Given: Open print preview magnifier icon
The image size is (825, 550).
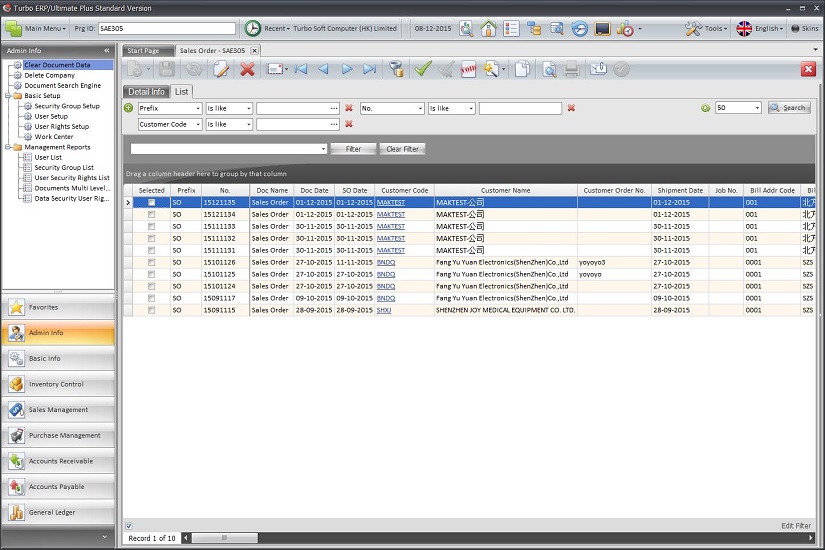Looking at the screenshot, I should (x=549, y=69).
